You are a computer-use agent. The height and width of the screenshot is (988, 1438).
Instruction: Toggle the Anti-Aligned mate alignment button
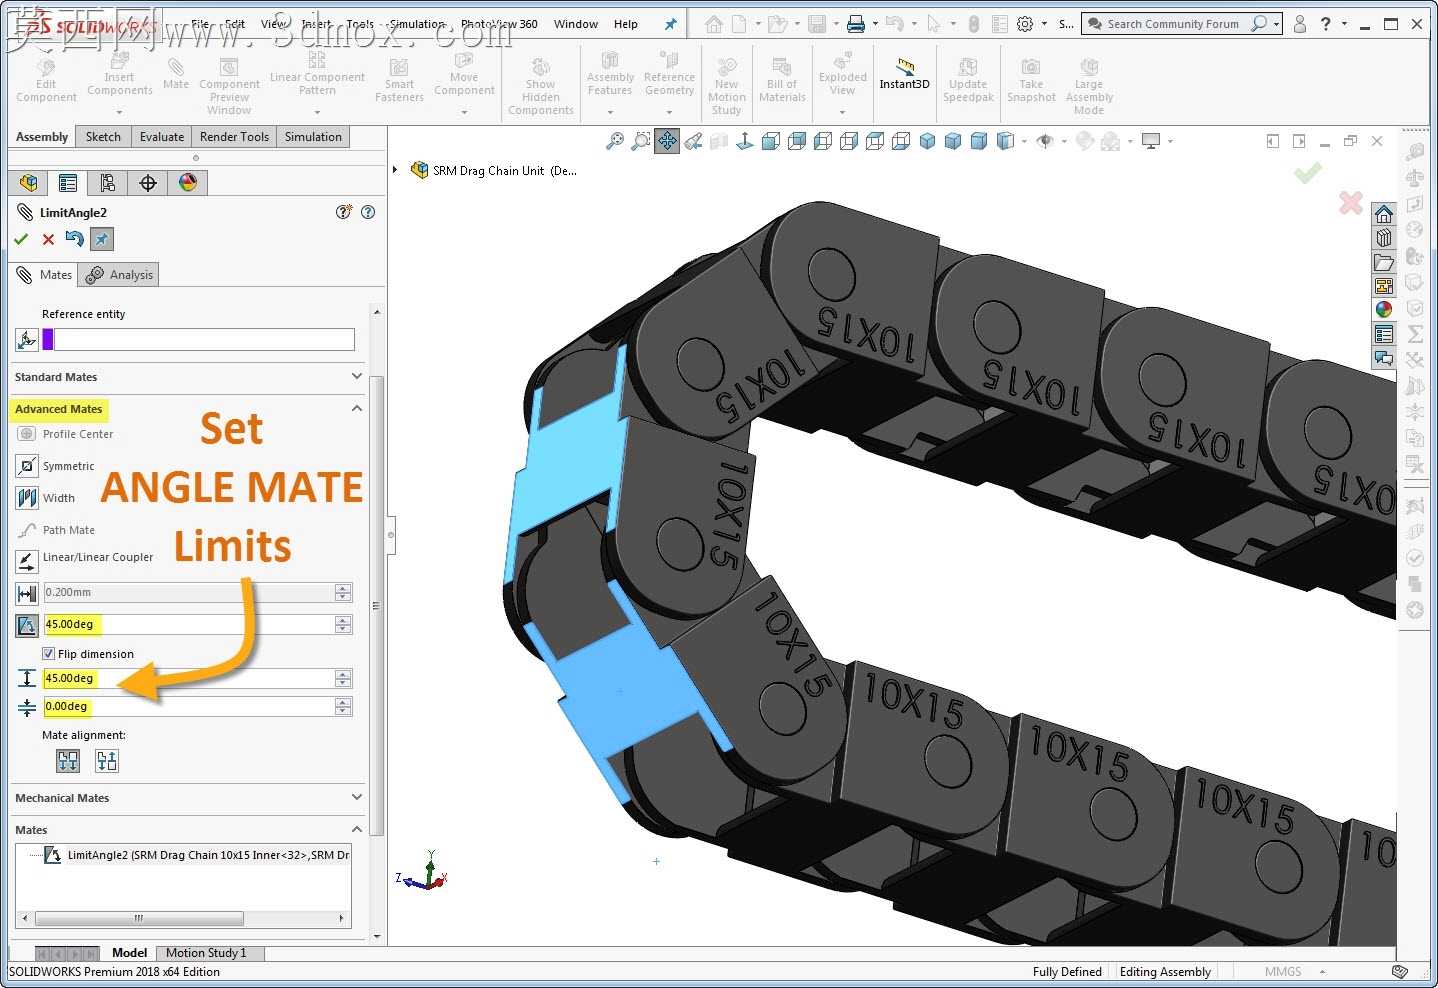tap(107, 762)
